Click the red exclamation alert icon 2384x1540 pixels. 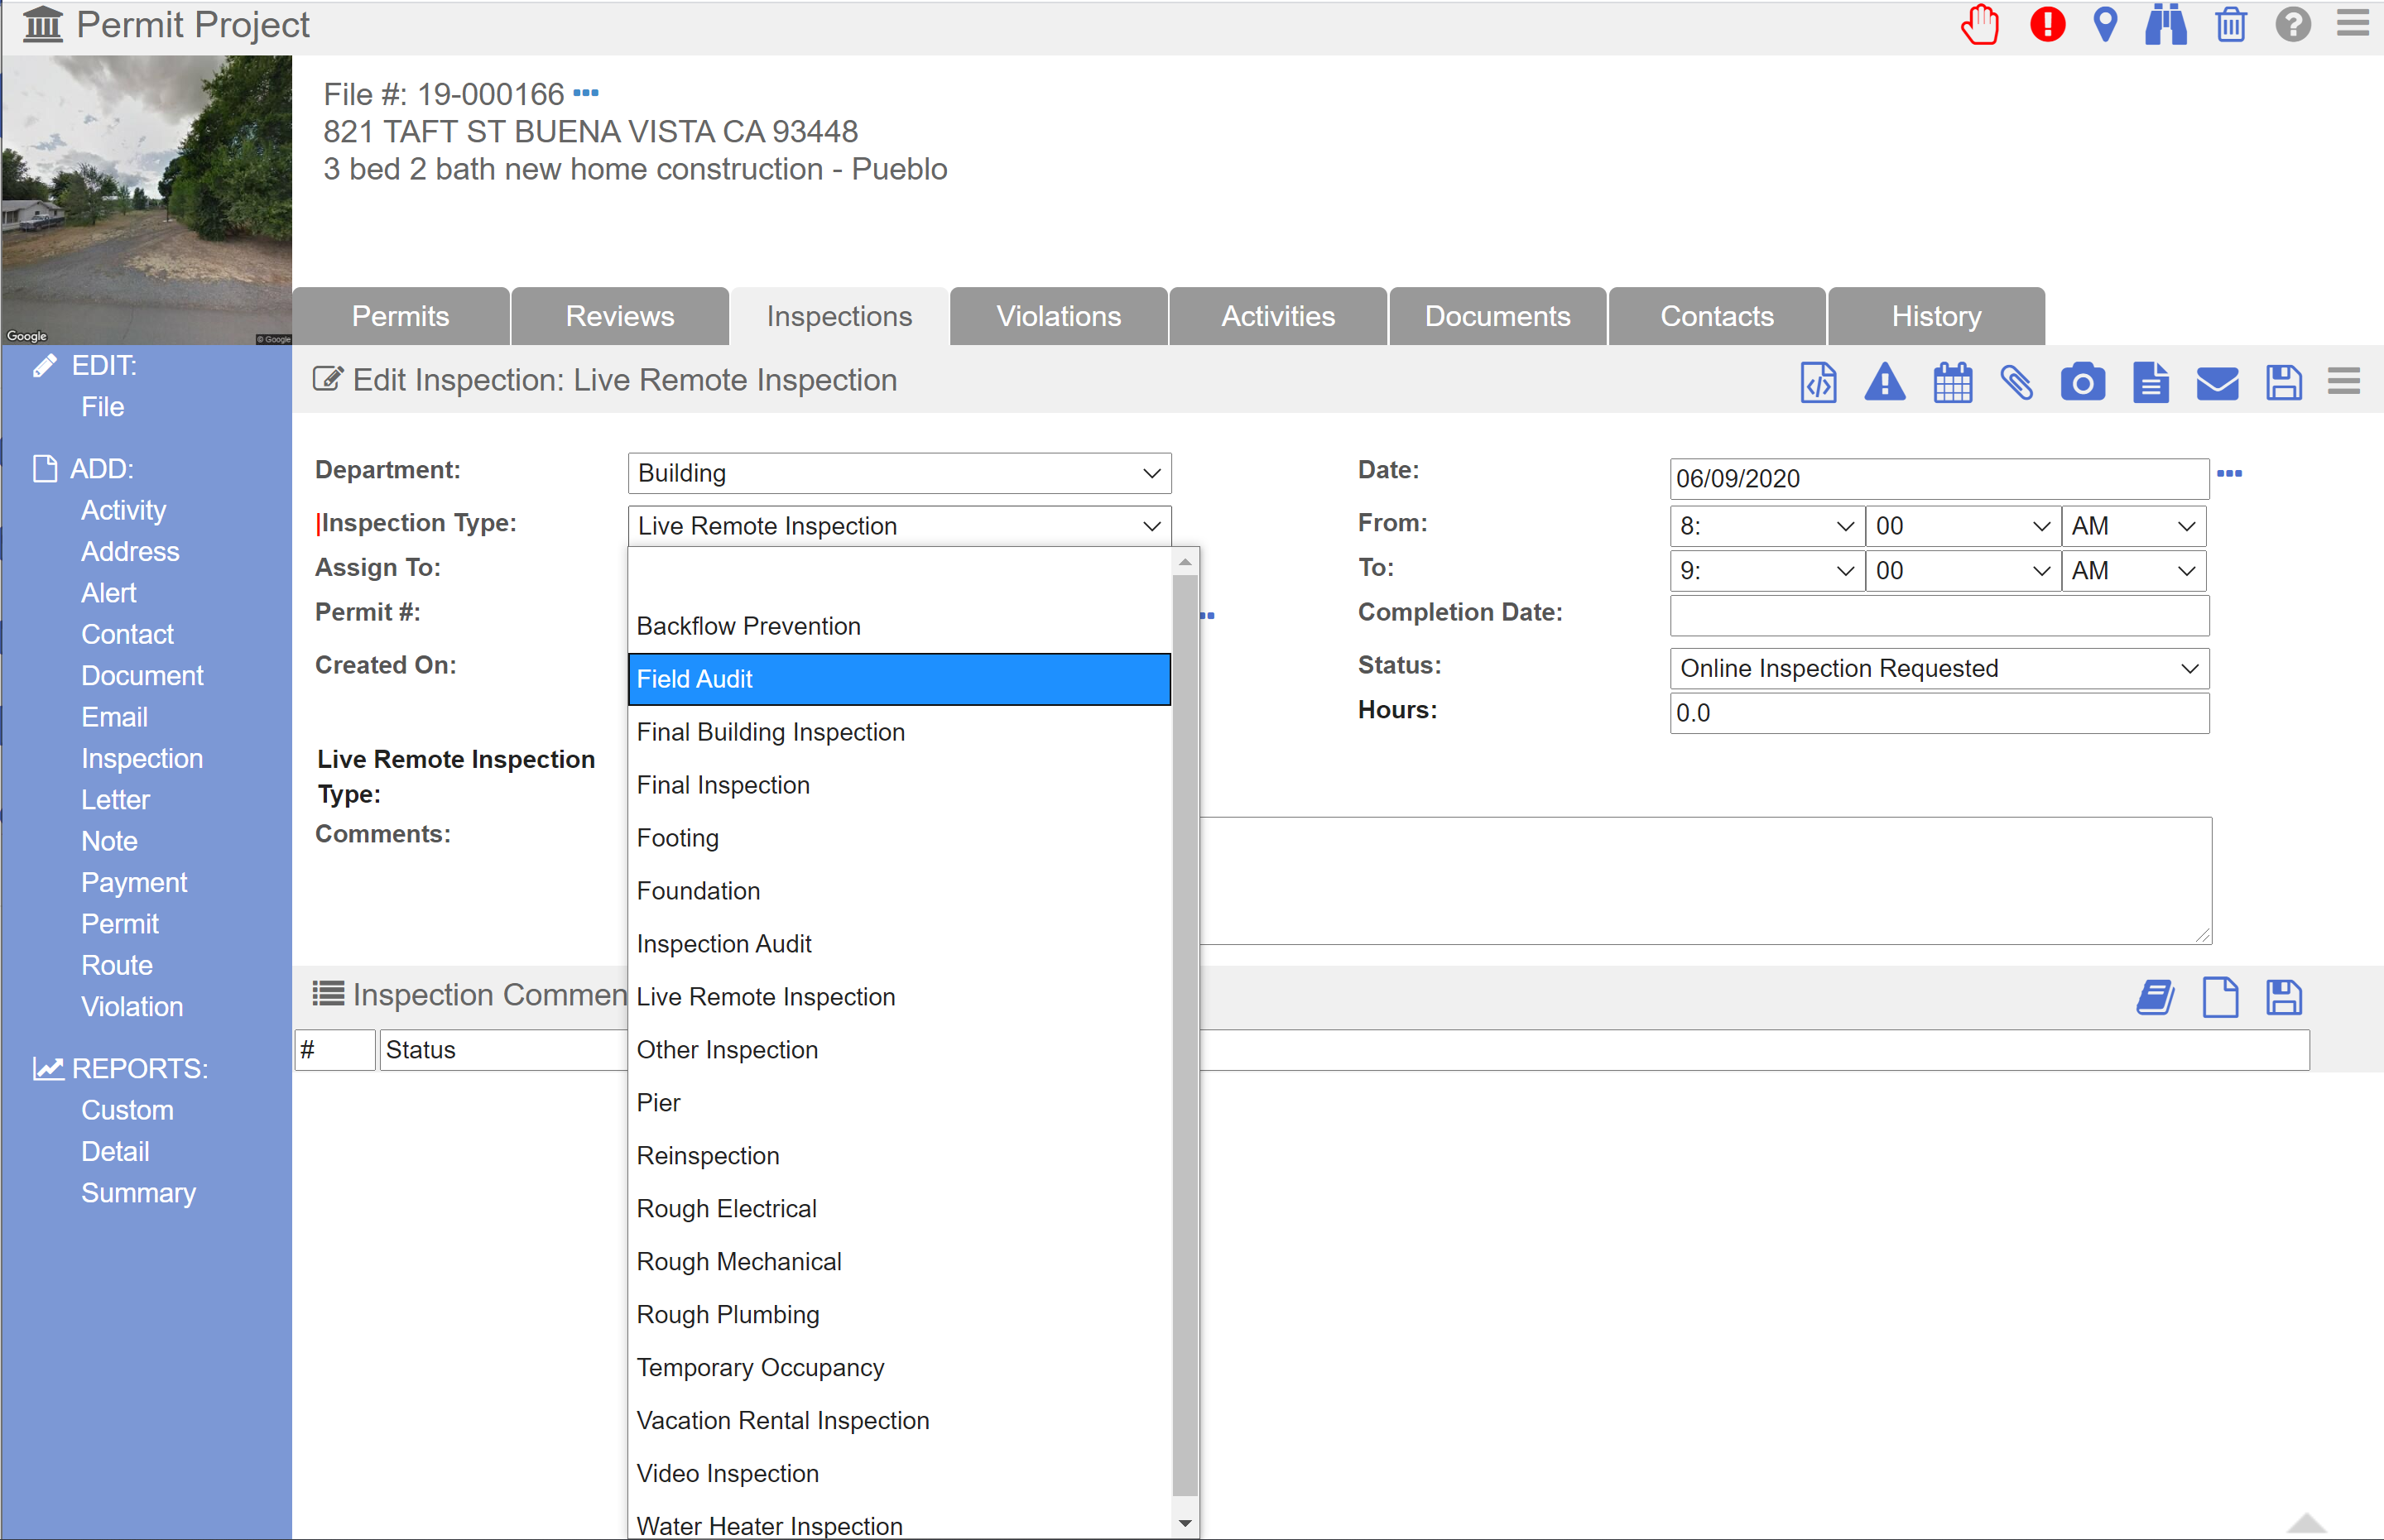2046,25
